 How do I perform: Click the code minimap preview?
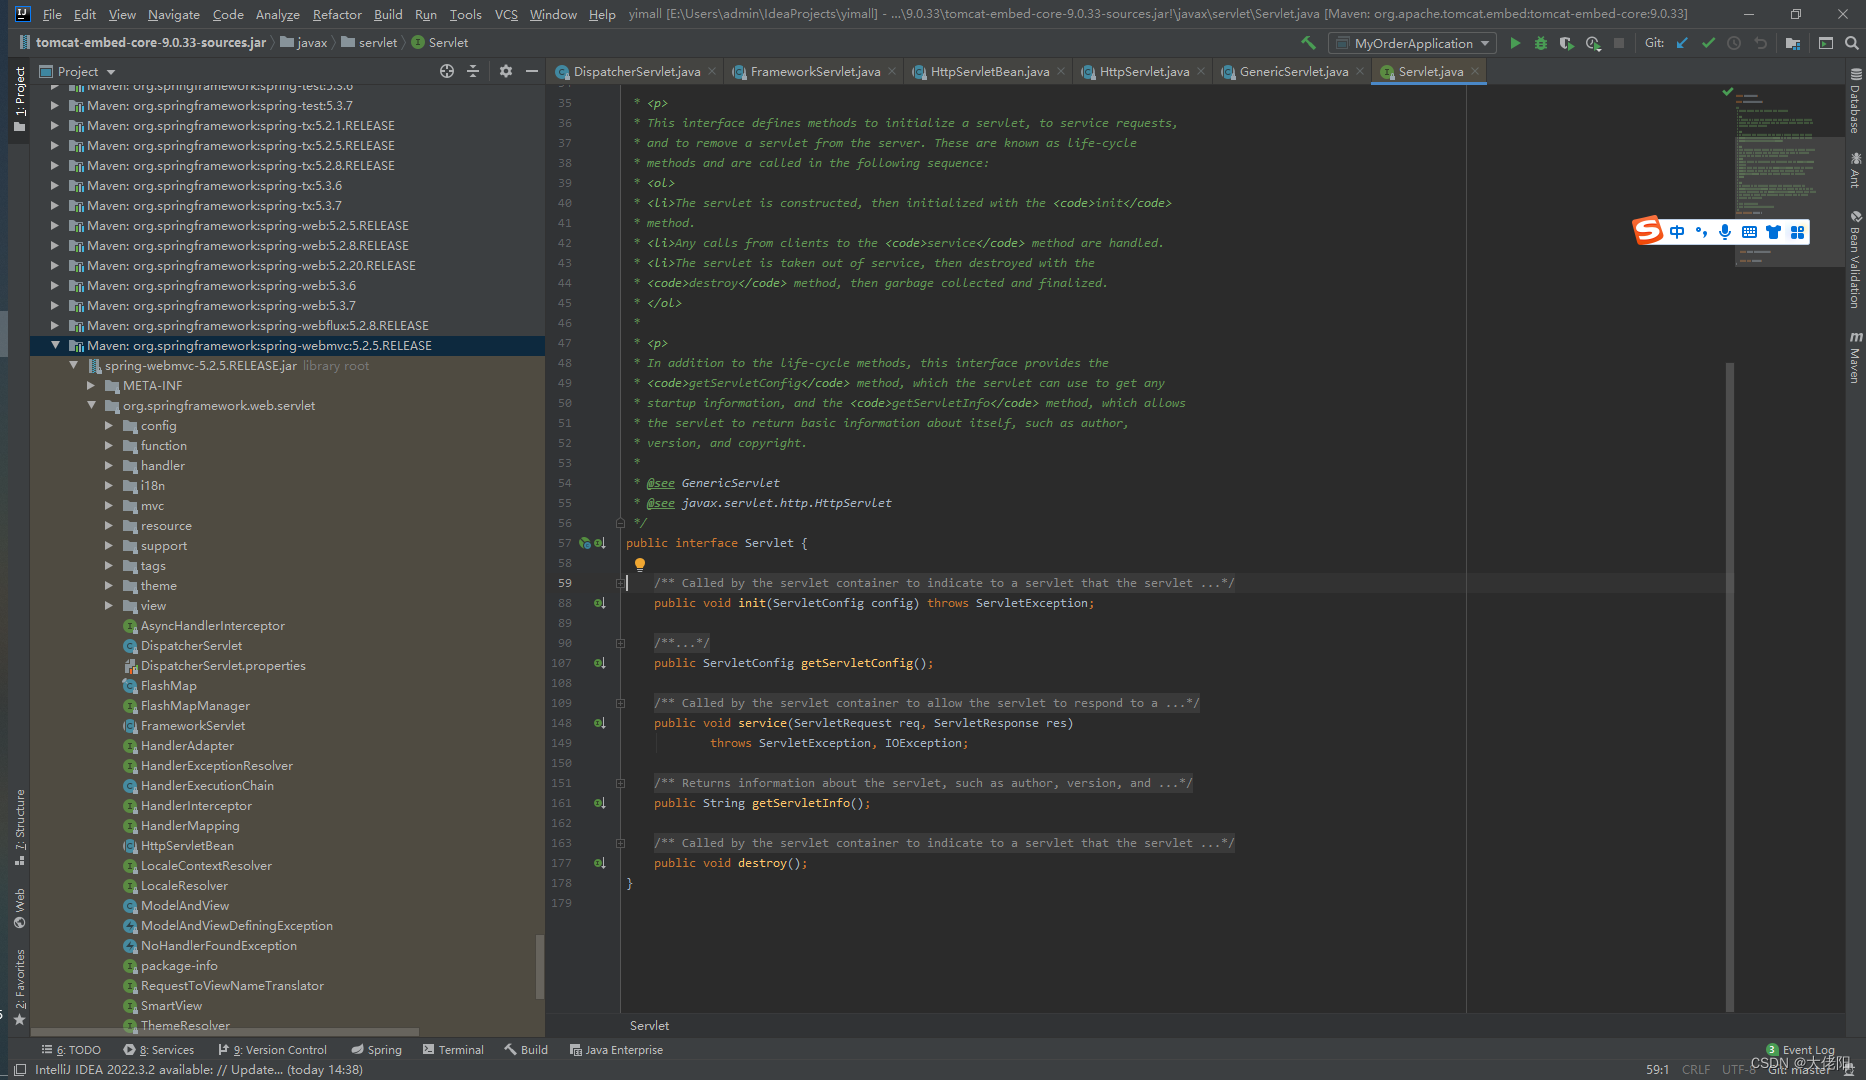1788,180
